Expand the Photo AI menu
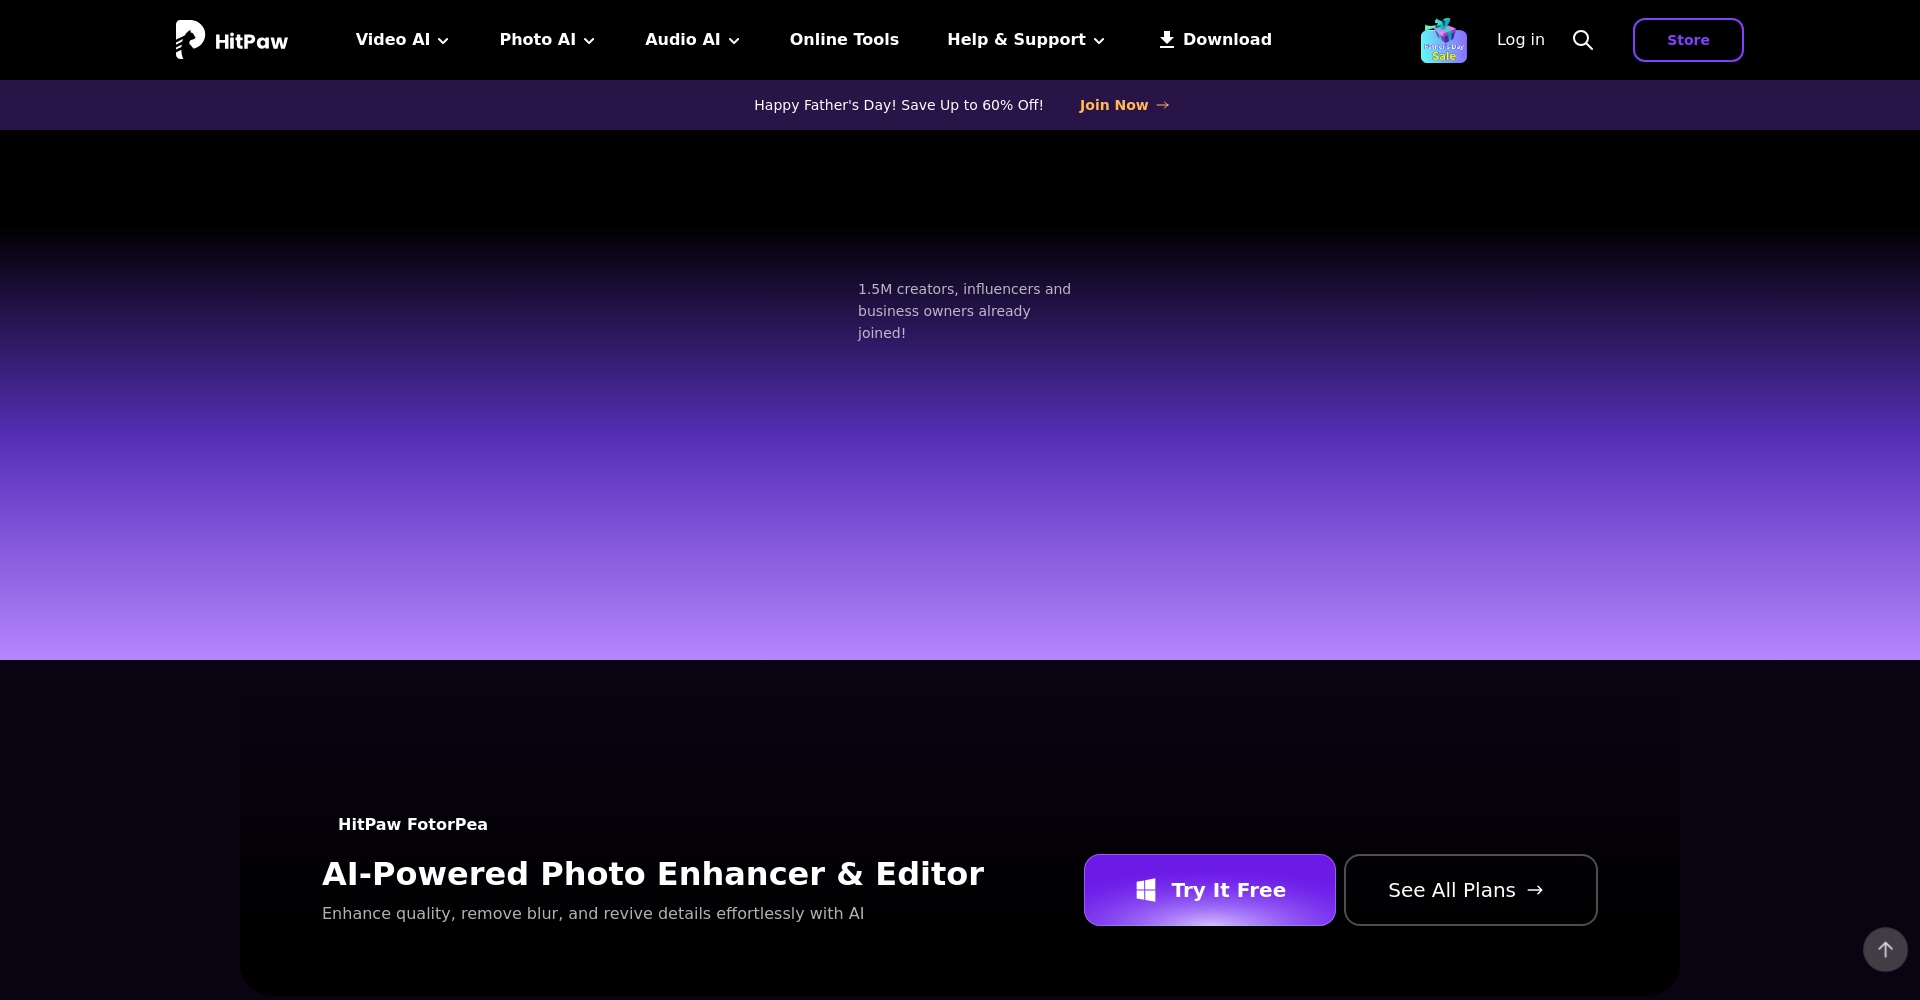 point(547,40)
